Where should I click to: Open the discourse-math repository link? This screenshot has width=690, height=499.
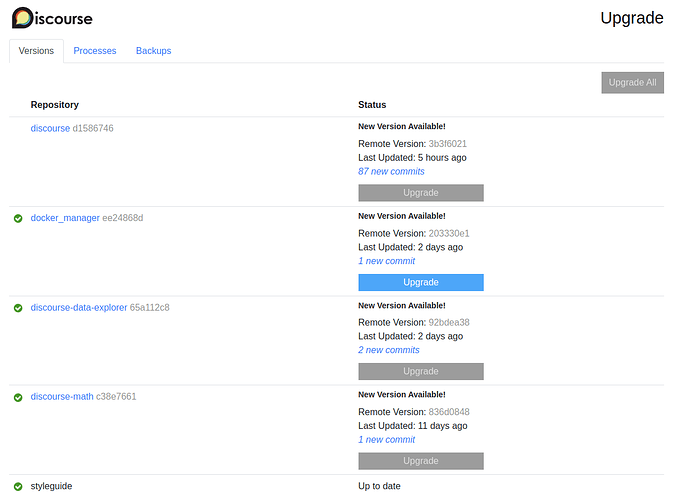click(62, 396)
